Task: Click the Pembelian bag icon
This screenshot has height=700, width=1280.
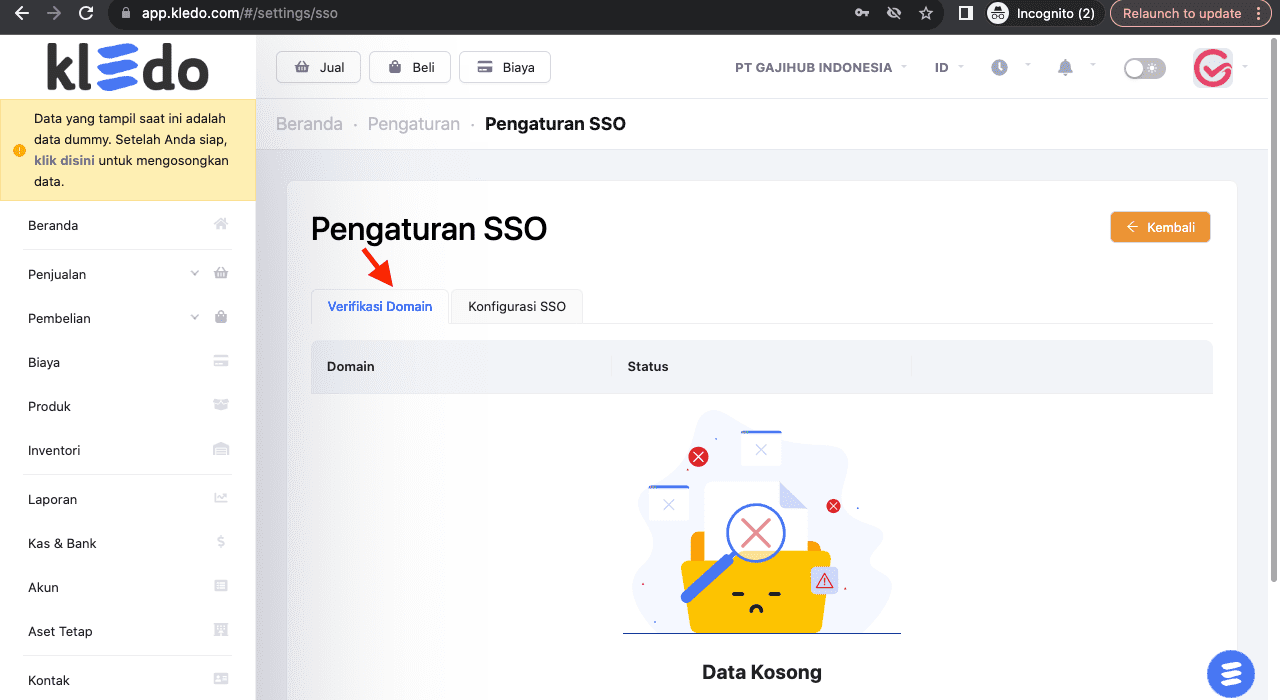Action: pos(220,317)
